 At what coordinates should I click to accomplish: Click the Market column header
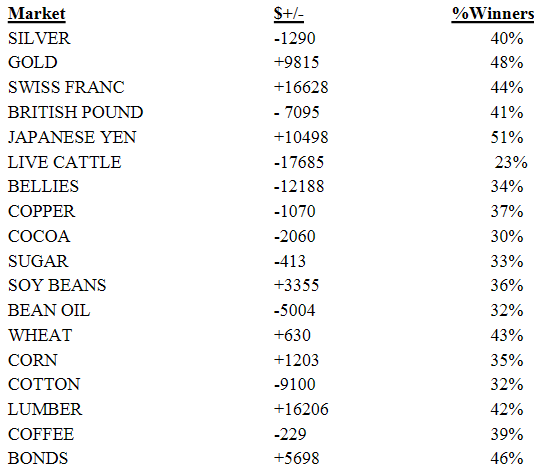(x=37, y=14)
